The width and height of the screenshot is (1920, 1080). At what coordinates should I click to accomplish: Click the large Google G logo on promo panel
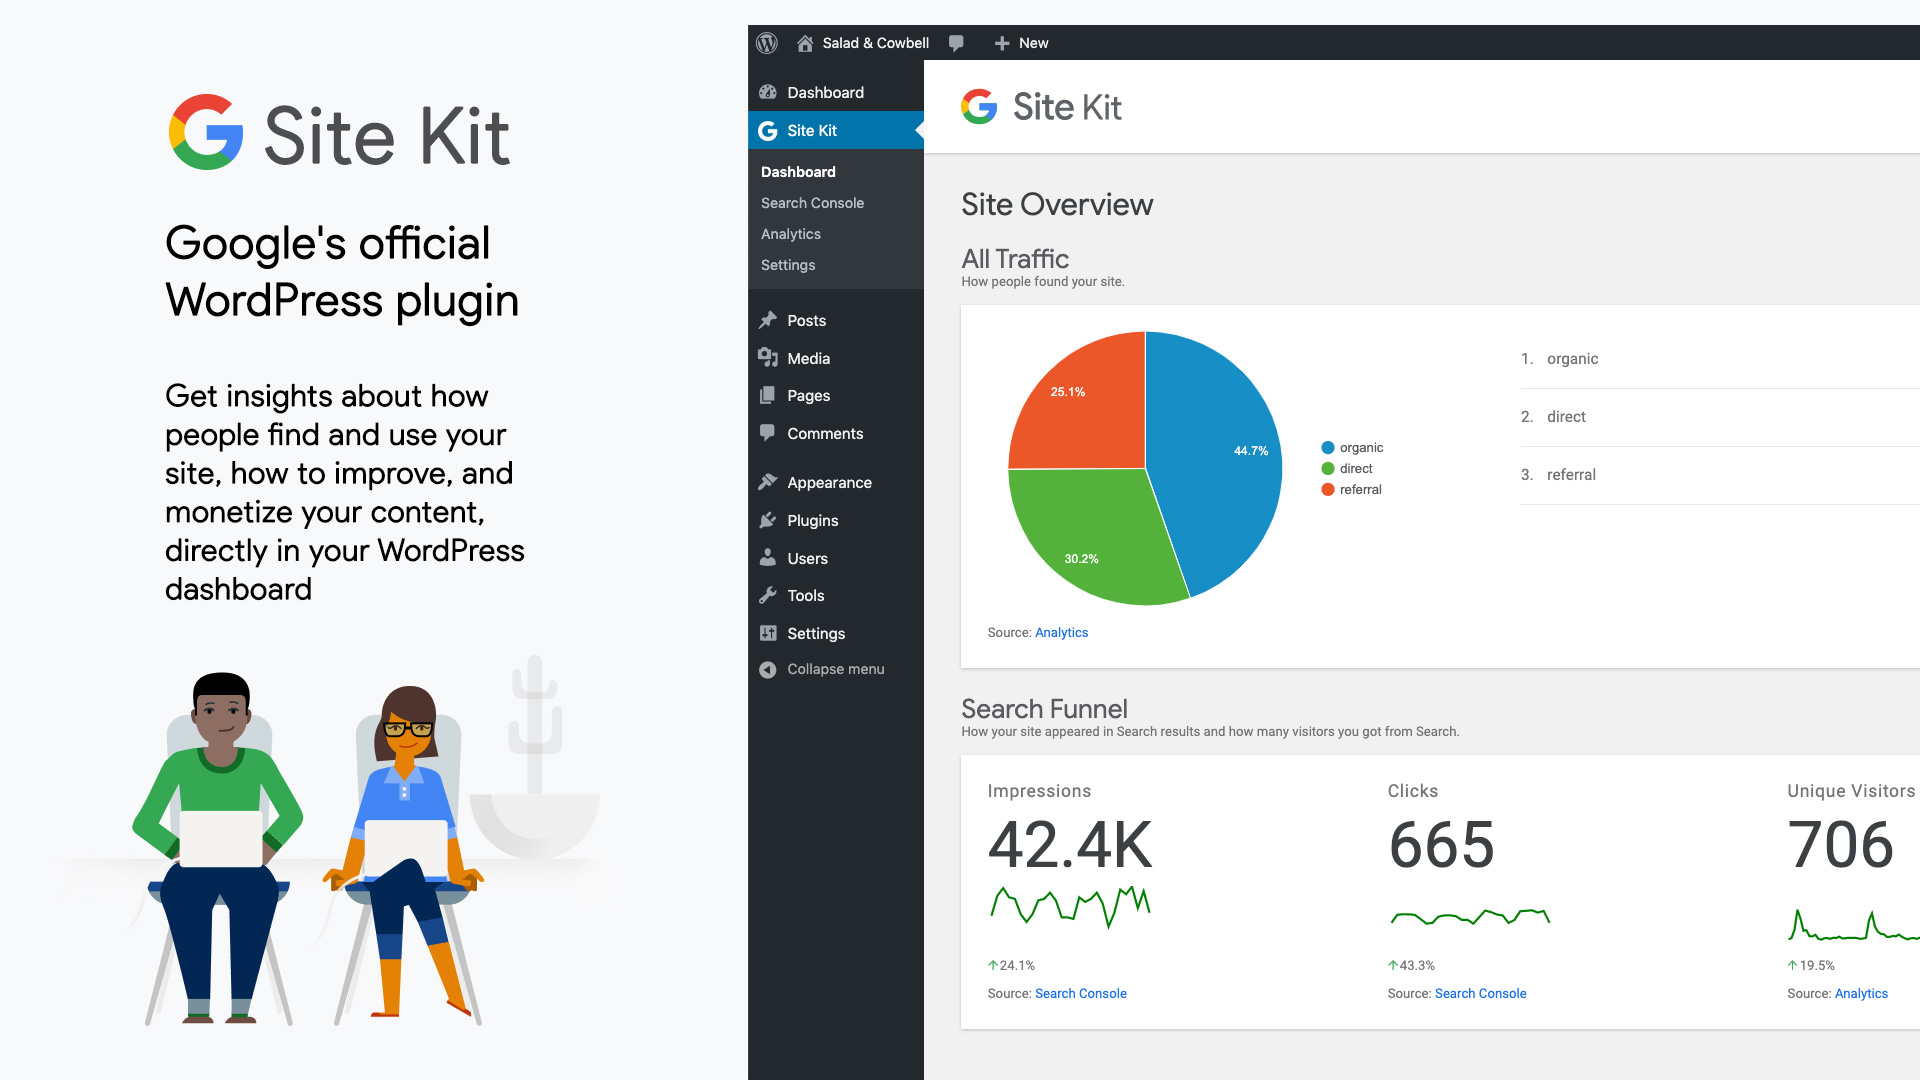[x=206, y=132]
